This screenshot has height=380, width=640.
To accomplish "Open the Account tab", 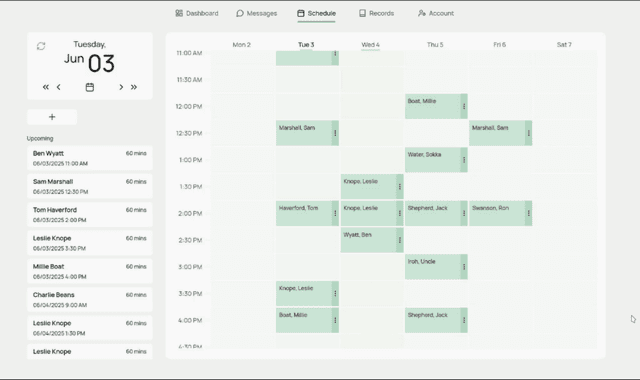I will [436, 13].
